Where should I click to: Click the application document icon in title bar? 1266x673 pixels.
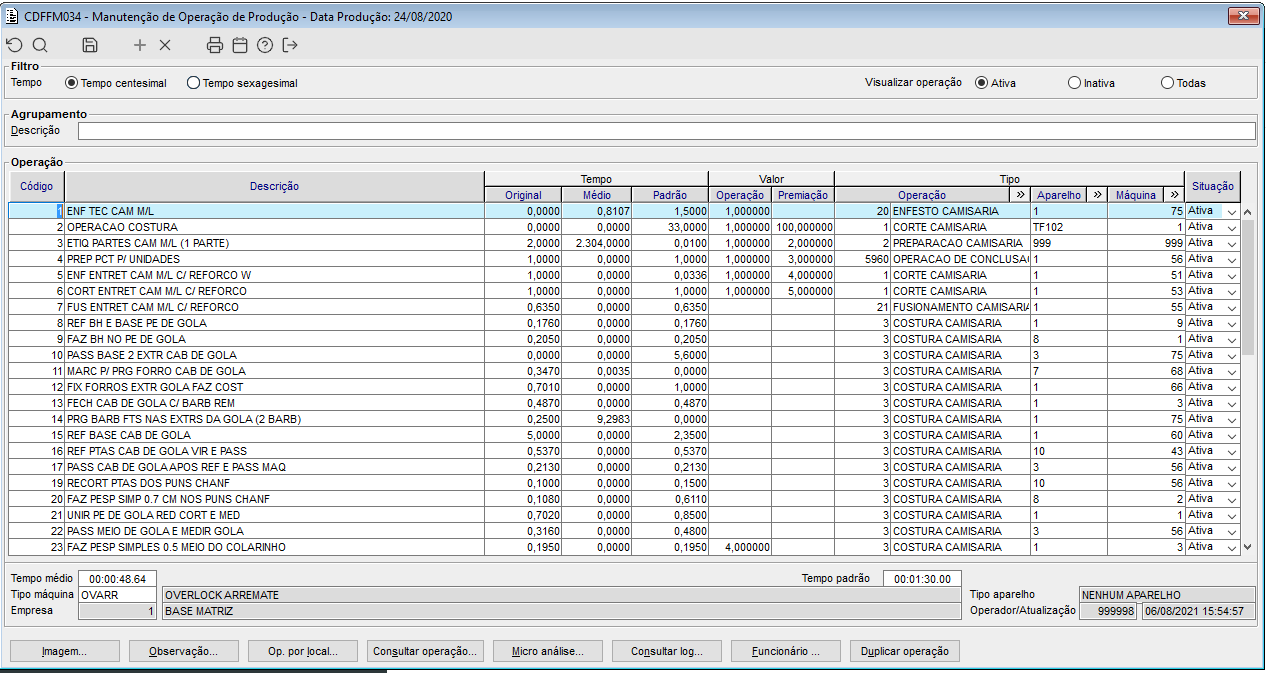tap(12, 15)
